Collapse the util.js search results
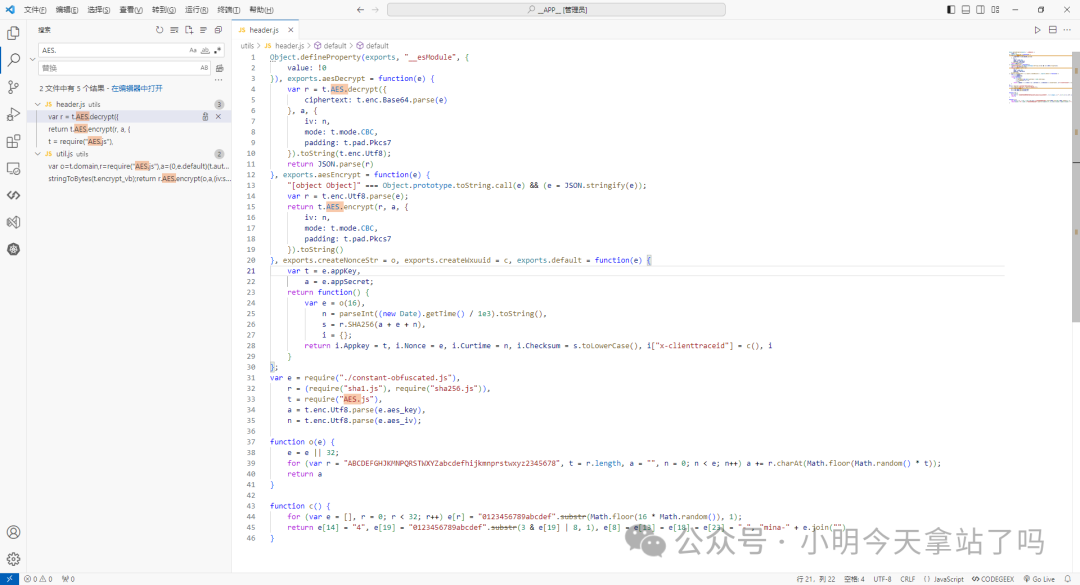The width and height of the screenshot is (1080, 585). click(x=38, y=154)
